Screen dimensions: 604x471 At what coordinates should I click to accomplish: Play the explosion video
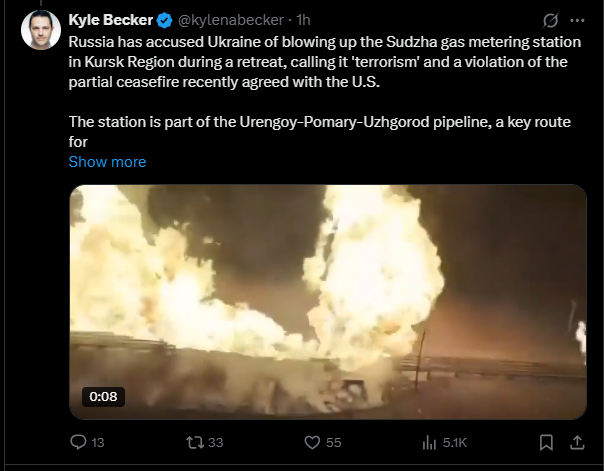pyautogui.click(x=327, y=300)
